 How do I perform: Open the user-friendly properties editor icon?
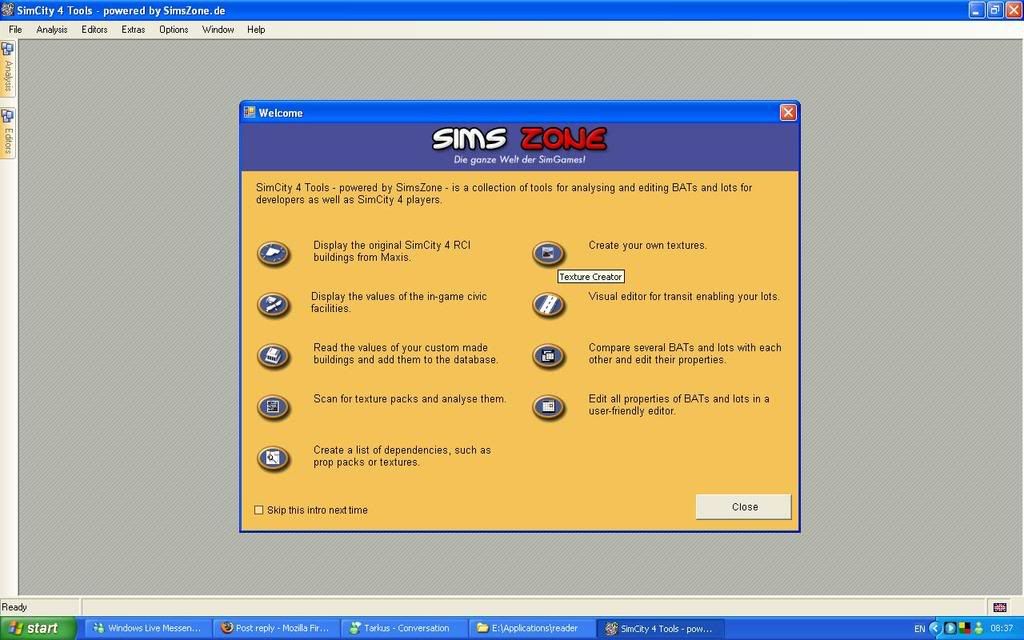(x=548, y=407)
